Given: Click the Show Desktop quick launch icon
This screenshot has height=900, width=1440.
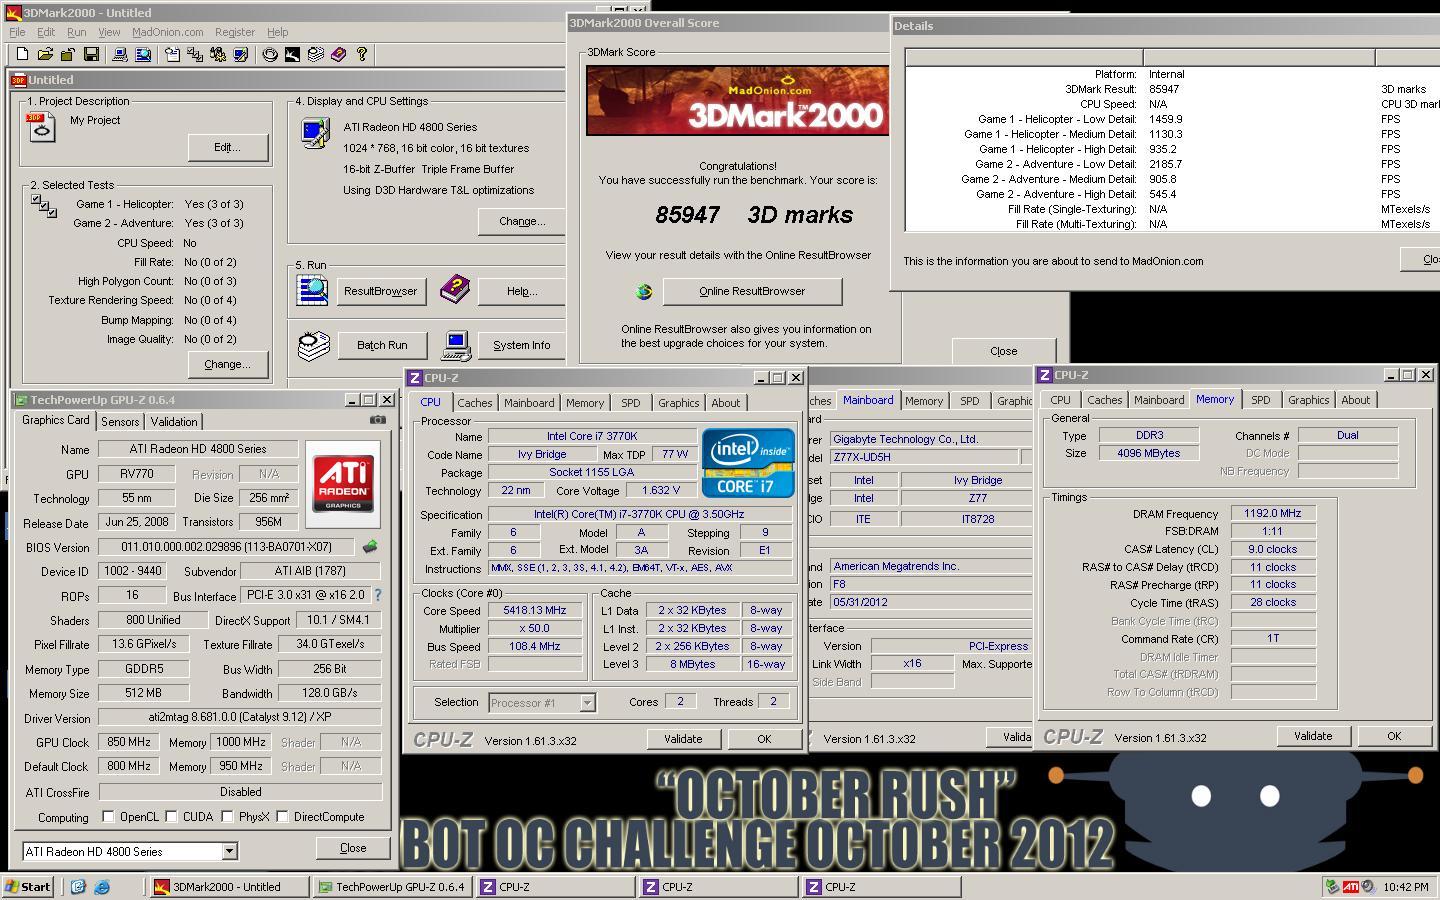Looking at the screenshot, I should pos(78,886).
